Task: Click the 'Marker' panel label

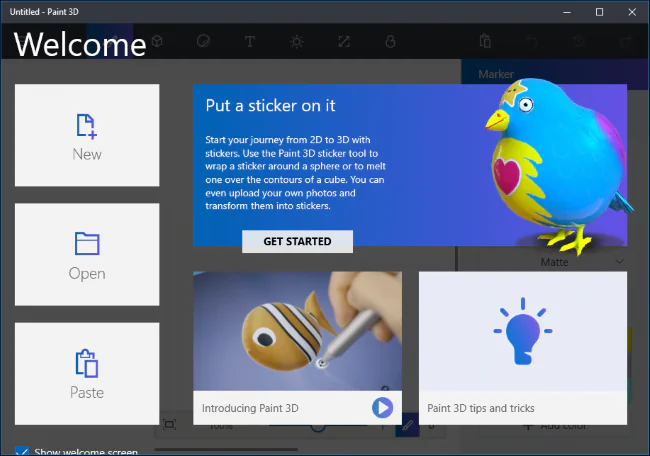Action: coord(496,74)
